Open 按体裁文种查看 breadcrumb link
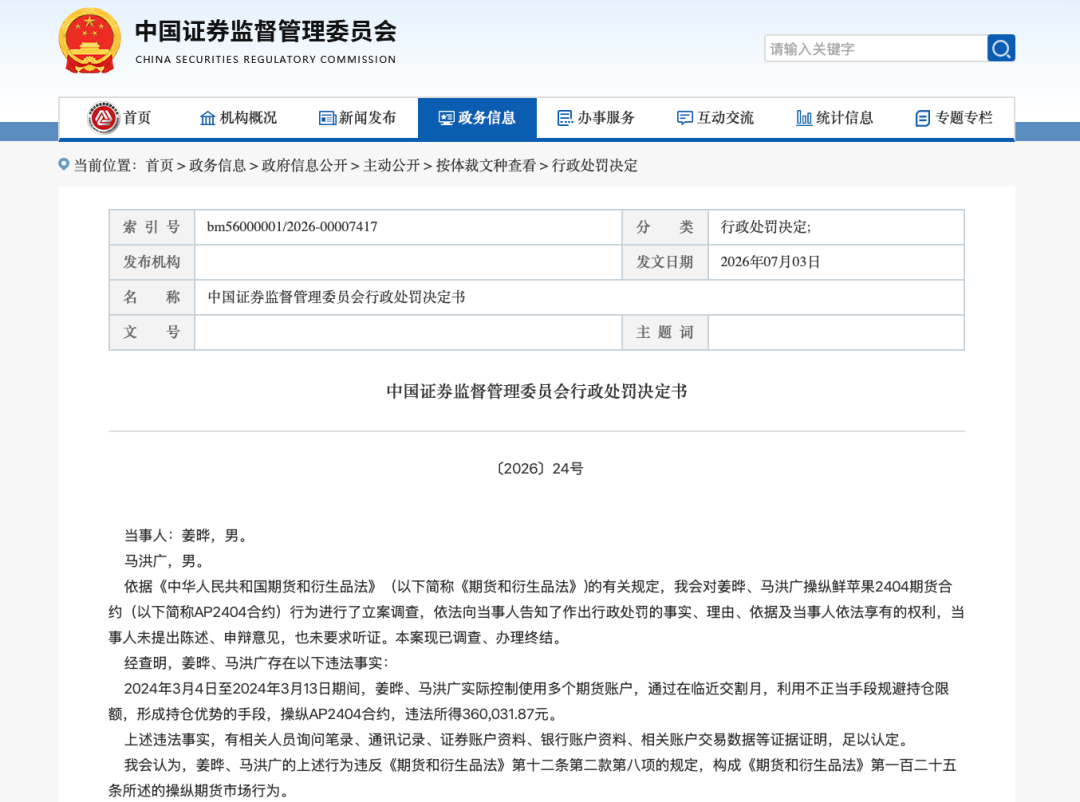The width and height of the screenshot is (1080, 802). pyautogui.click(x=486, y=165)
